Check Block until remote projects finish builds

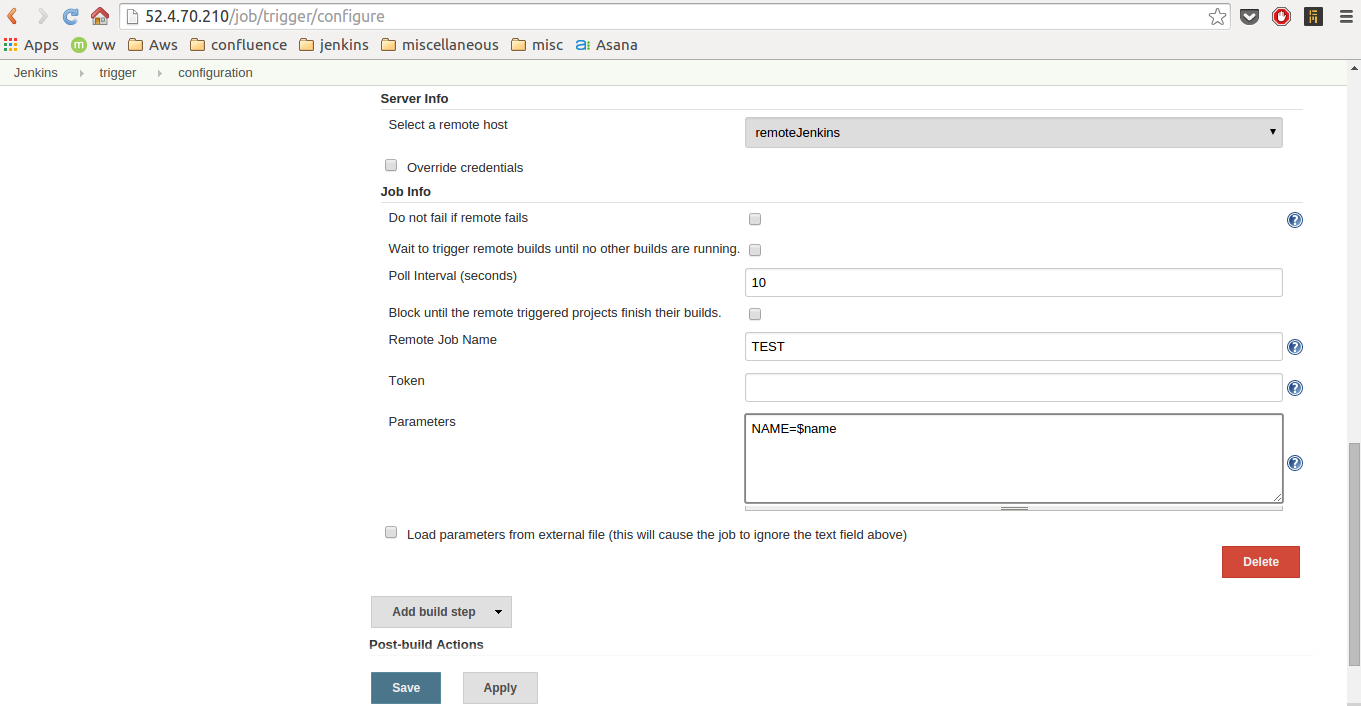755,314
